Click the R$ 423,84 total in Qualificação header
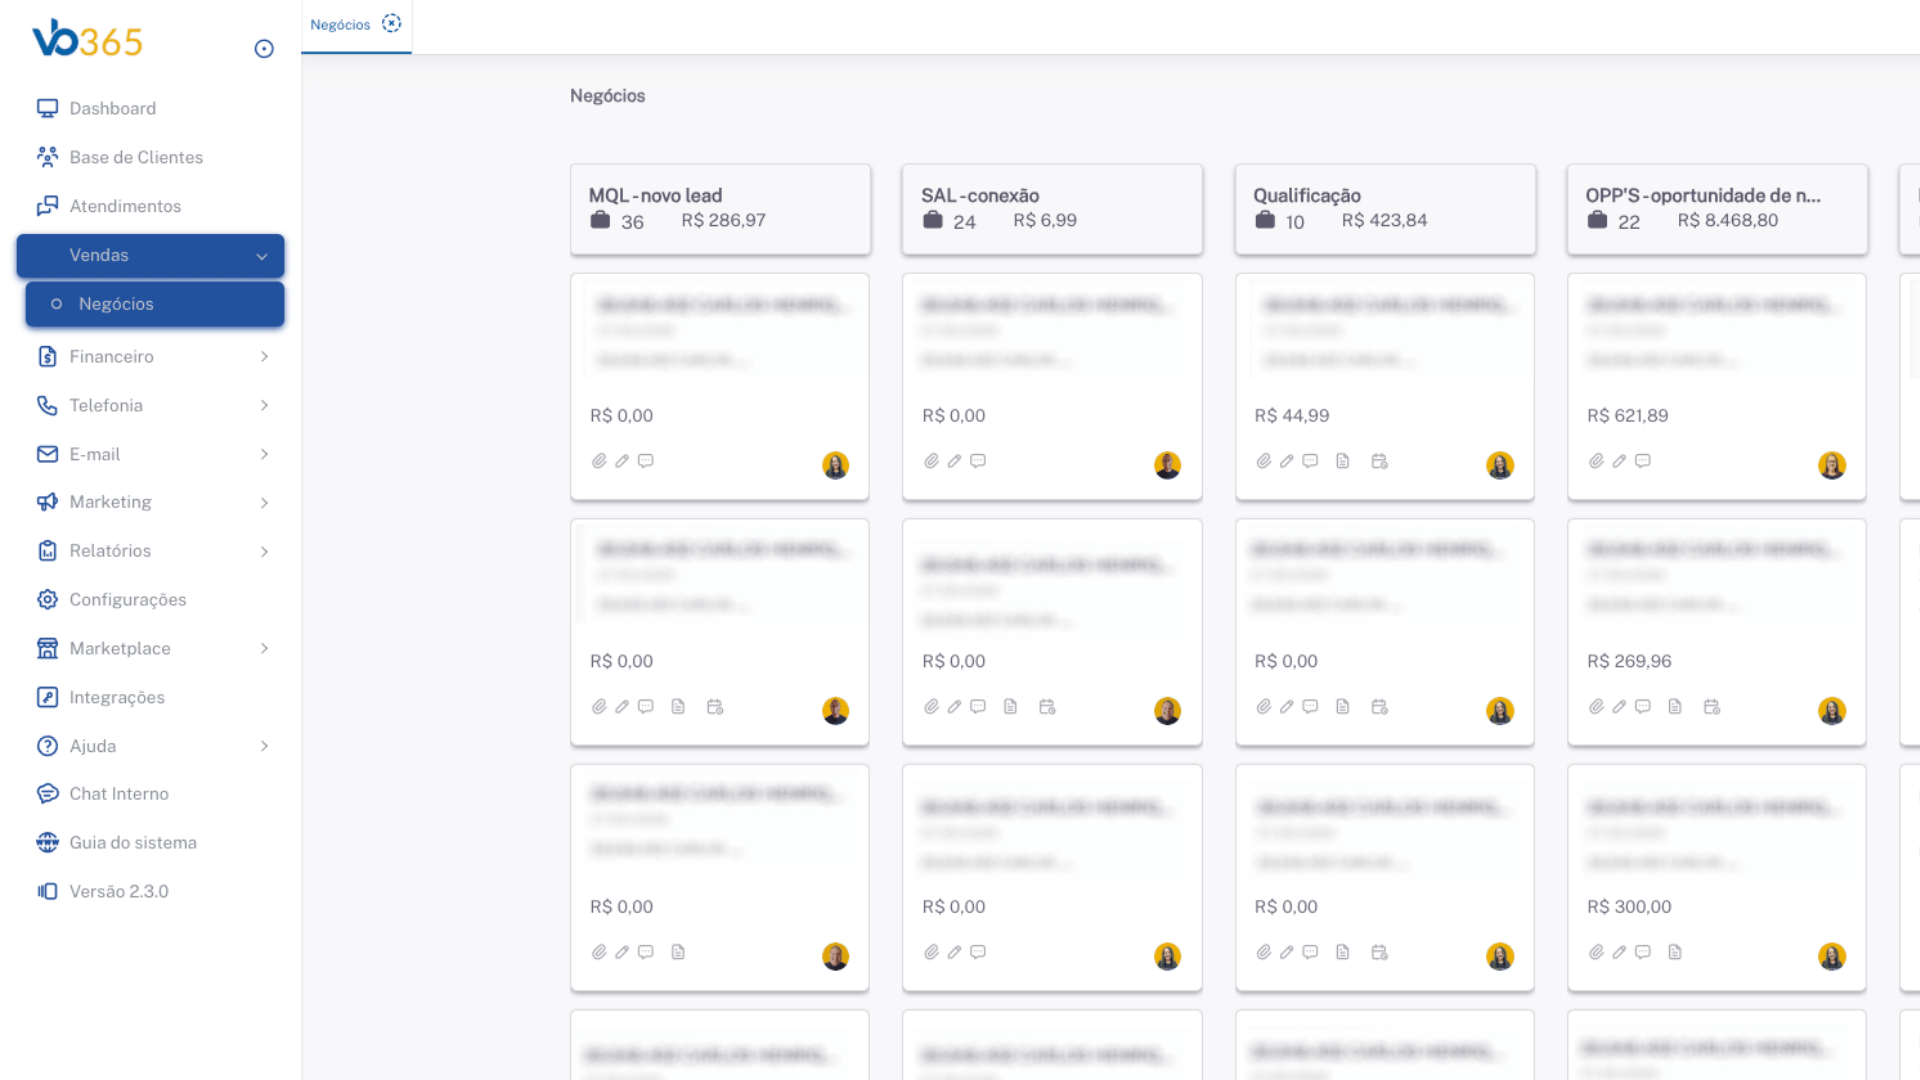Viewport: 1920px width, 1080px height. coord(1385,220)
